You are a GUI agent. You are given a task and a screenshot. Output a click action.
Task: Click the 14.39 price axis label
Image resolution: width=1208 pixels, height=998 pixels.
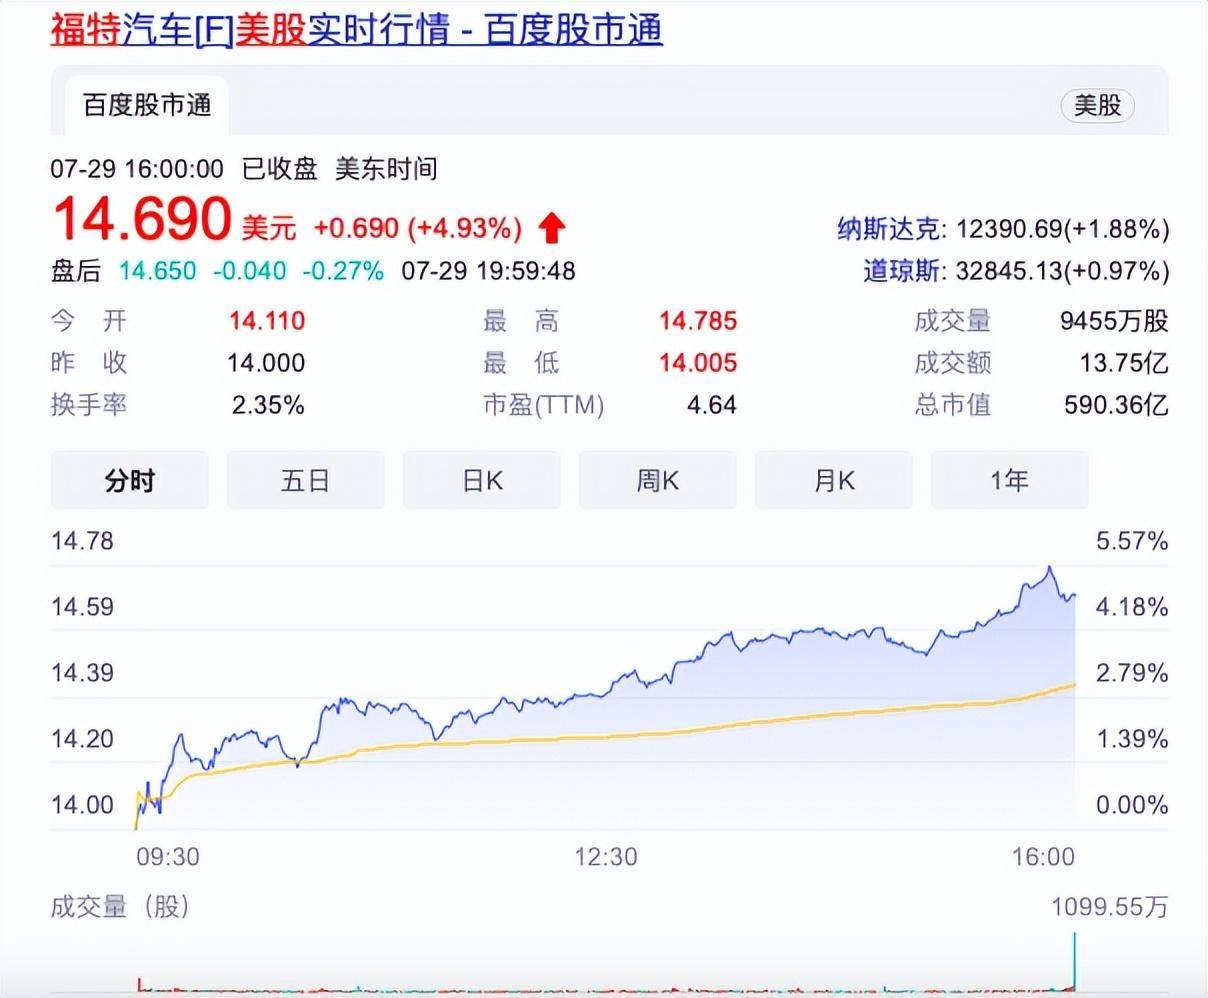[82, 673]
